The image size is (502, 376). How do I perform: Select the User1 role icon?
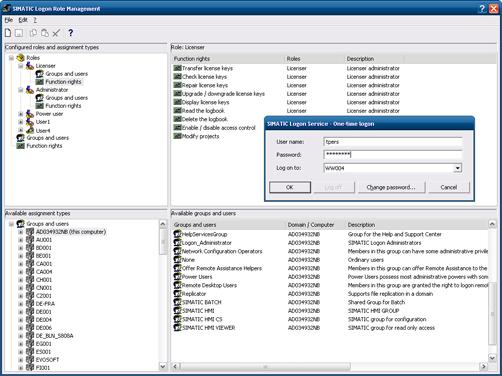[30, 122]
